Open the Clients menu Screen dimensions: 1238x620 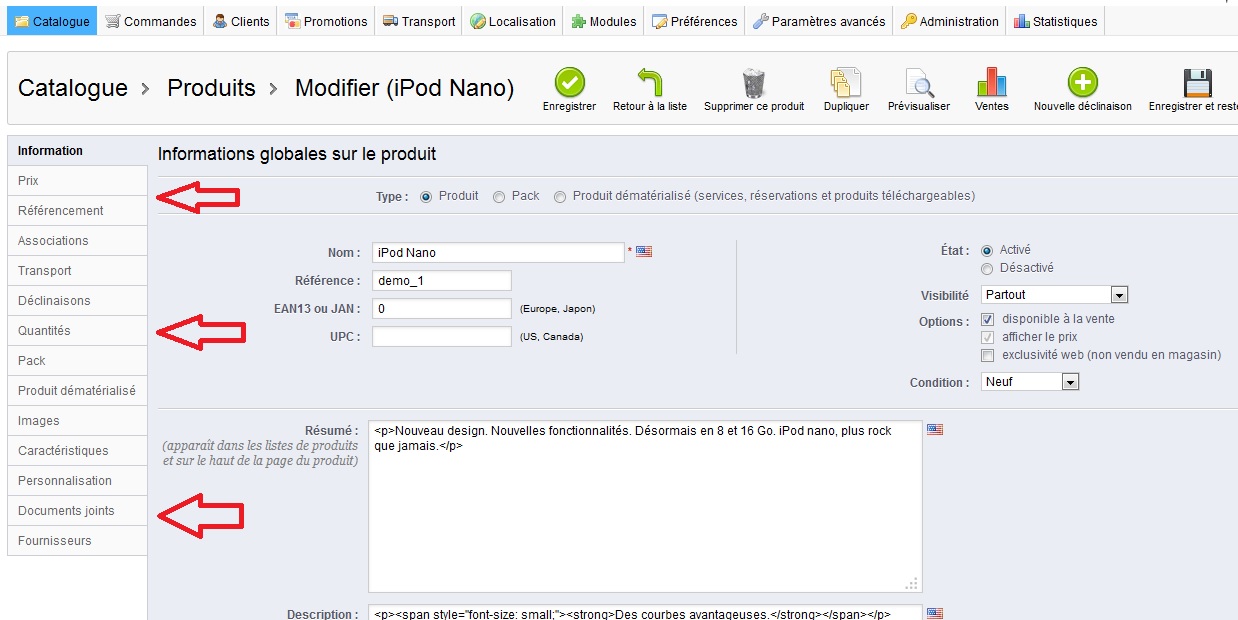click(x=241, y=21)
